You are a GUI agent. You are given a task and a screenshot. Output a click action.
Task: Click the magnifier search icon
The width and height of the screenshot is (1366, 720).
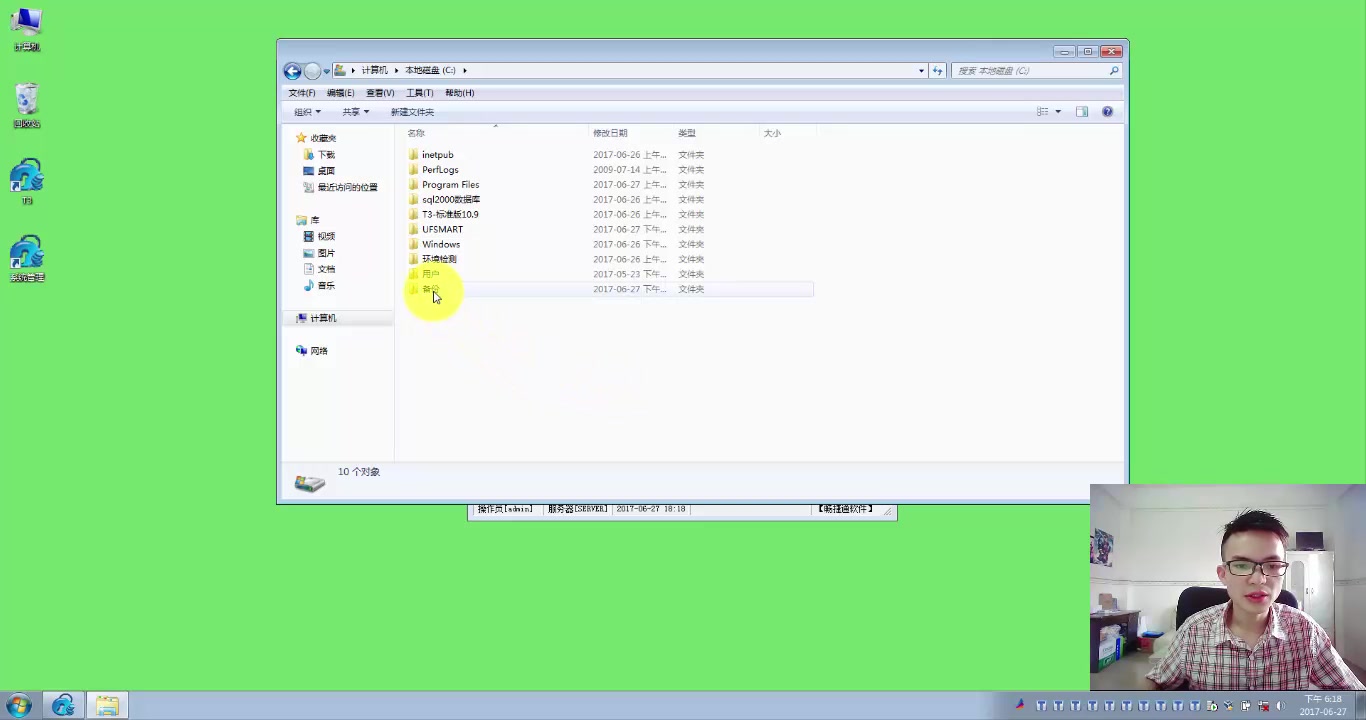(x=1114, y=71)
